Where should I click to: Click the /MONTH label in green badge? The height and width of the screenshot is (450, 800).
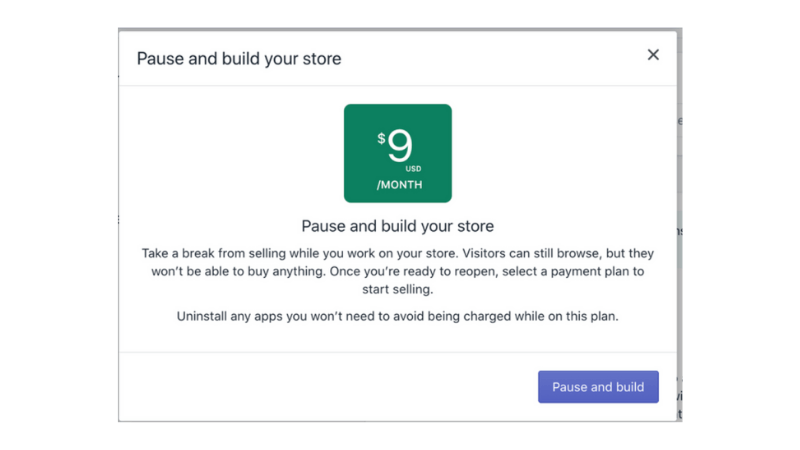[399, 185]
